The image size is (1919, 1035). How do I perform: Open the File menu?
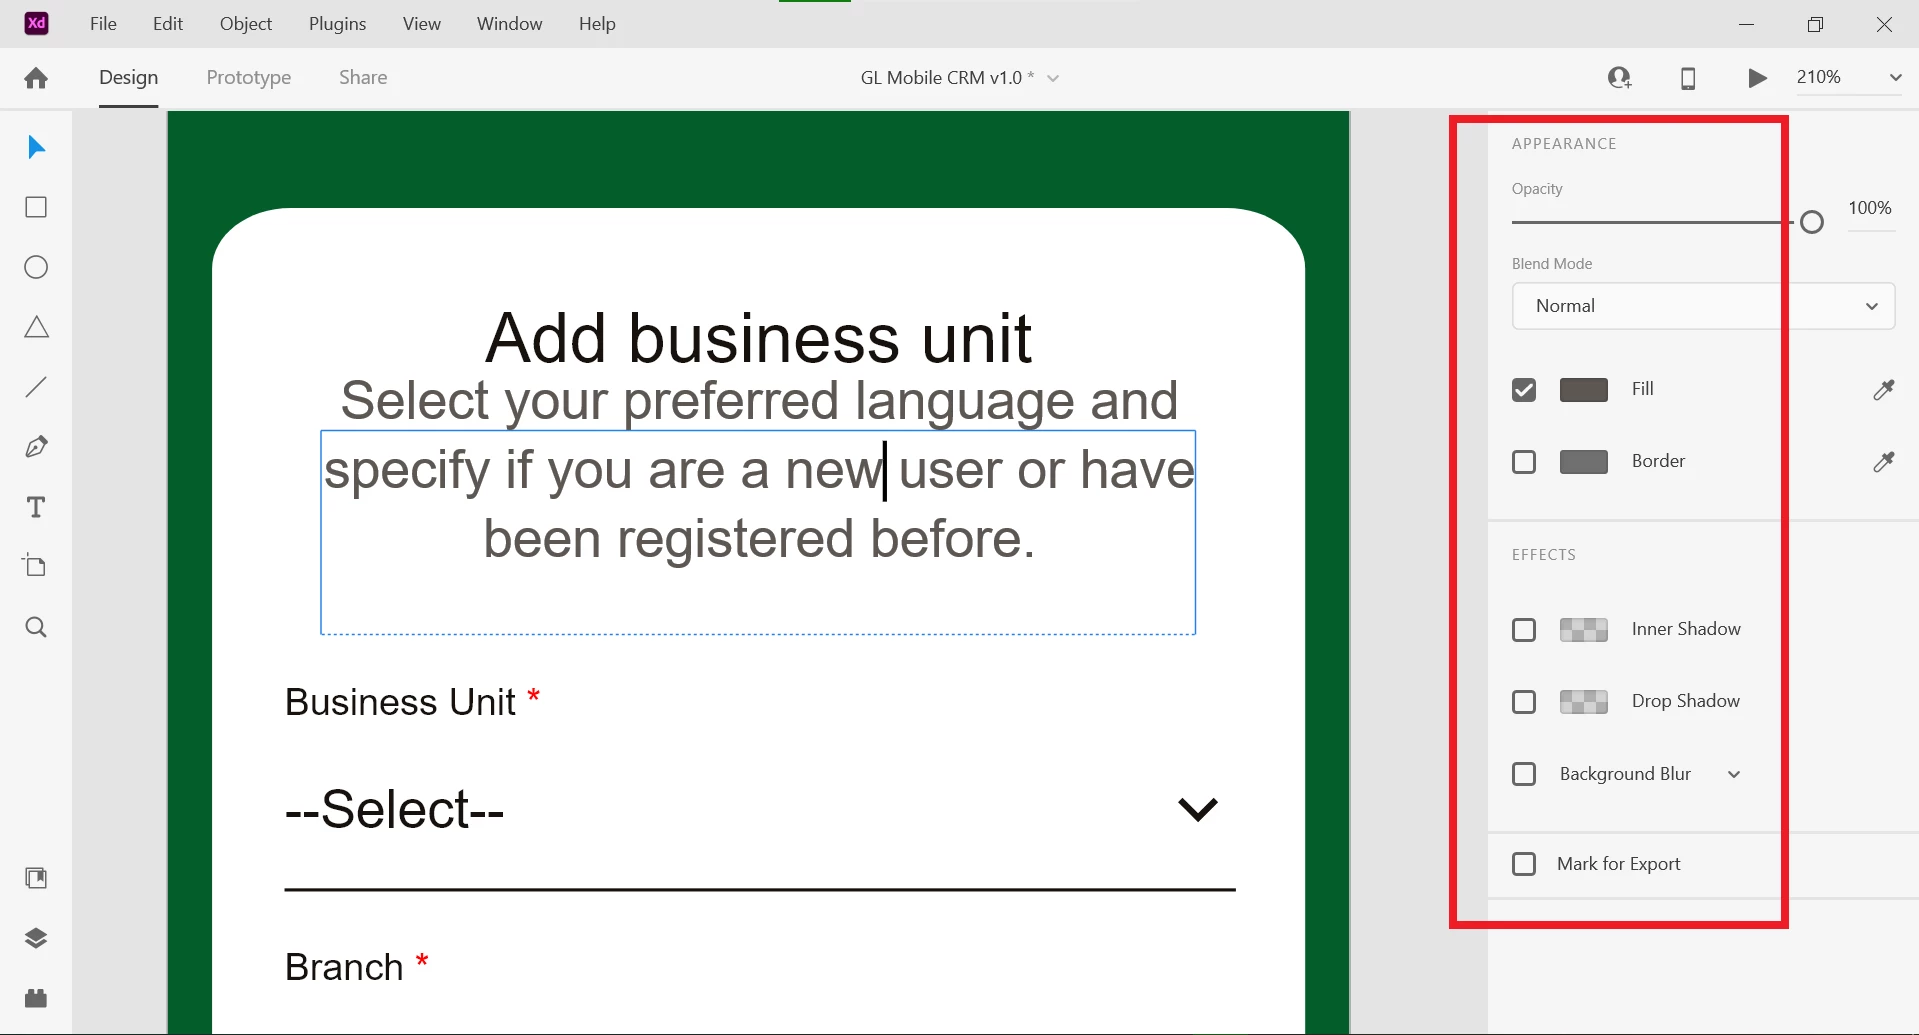[103, 23]
